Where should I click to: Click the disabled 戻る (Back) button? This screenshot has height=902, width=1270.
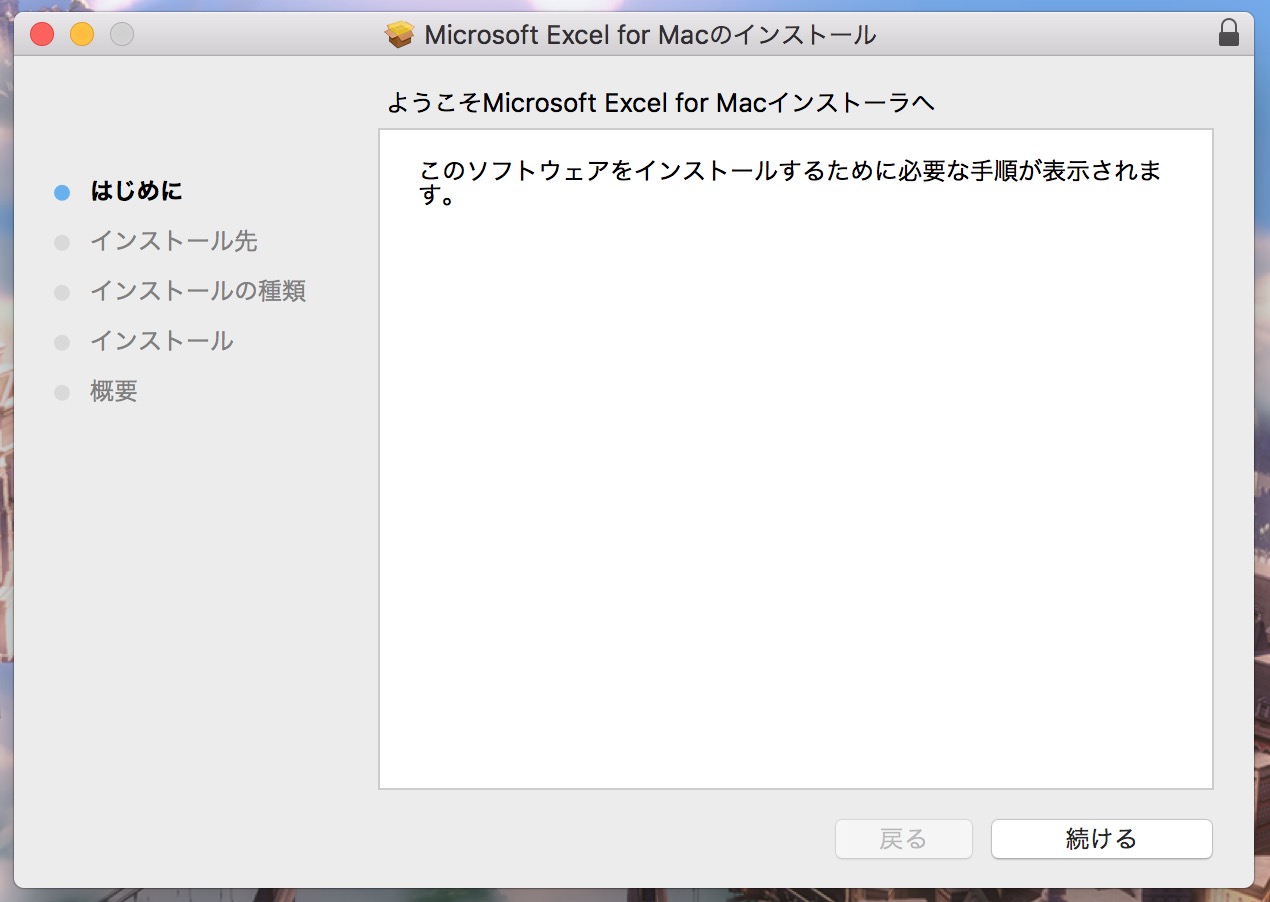pyautogui.click(x=903, y=839)
